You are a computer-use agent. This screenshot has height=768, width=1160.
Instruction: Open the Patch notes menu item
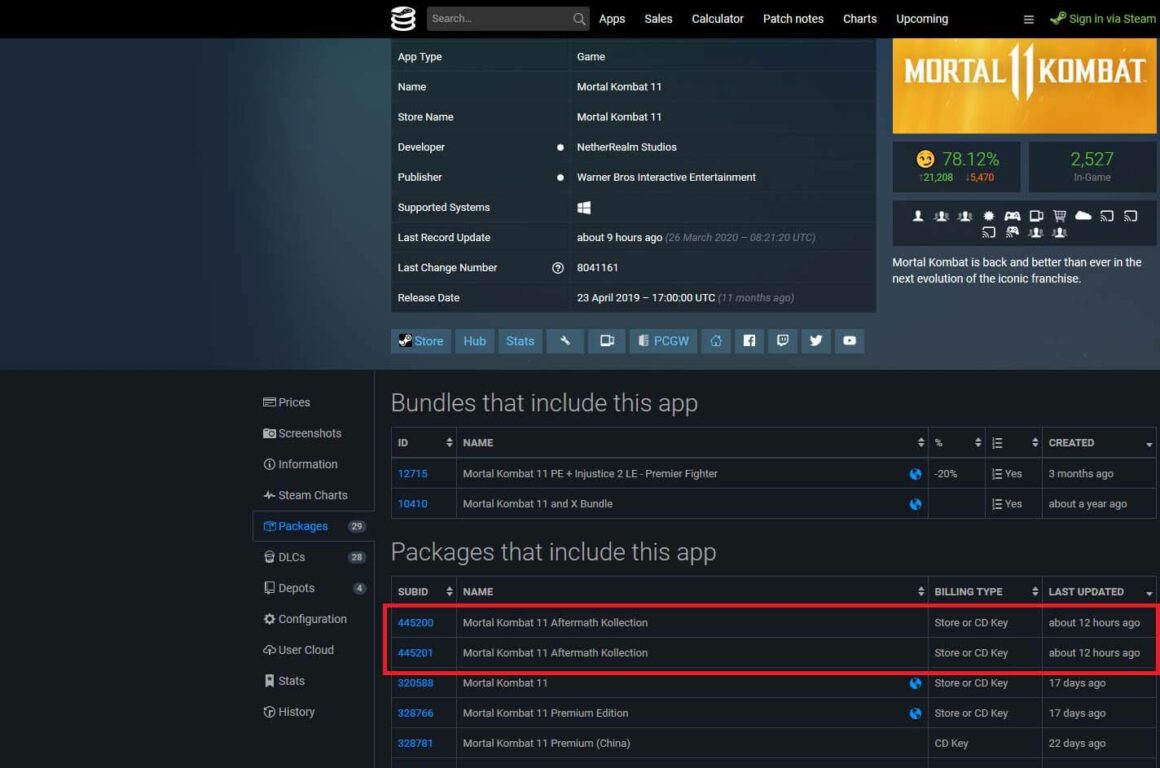[x=793, y=19]
